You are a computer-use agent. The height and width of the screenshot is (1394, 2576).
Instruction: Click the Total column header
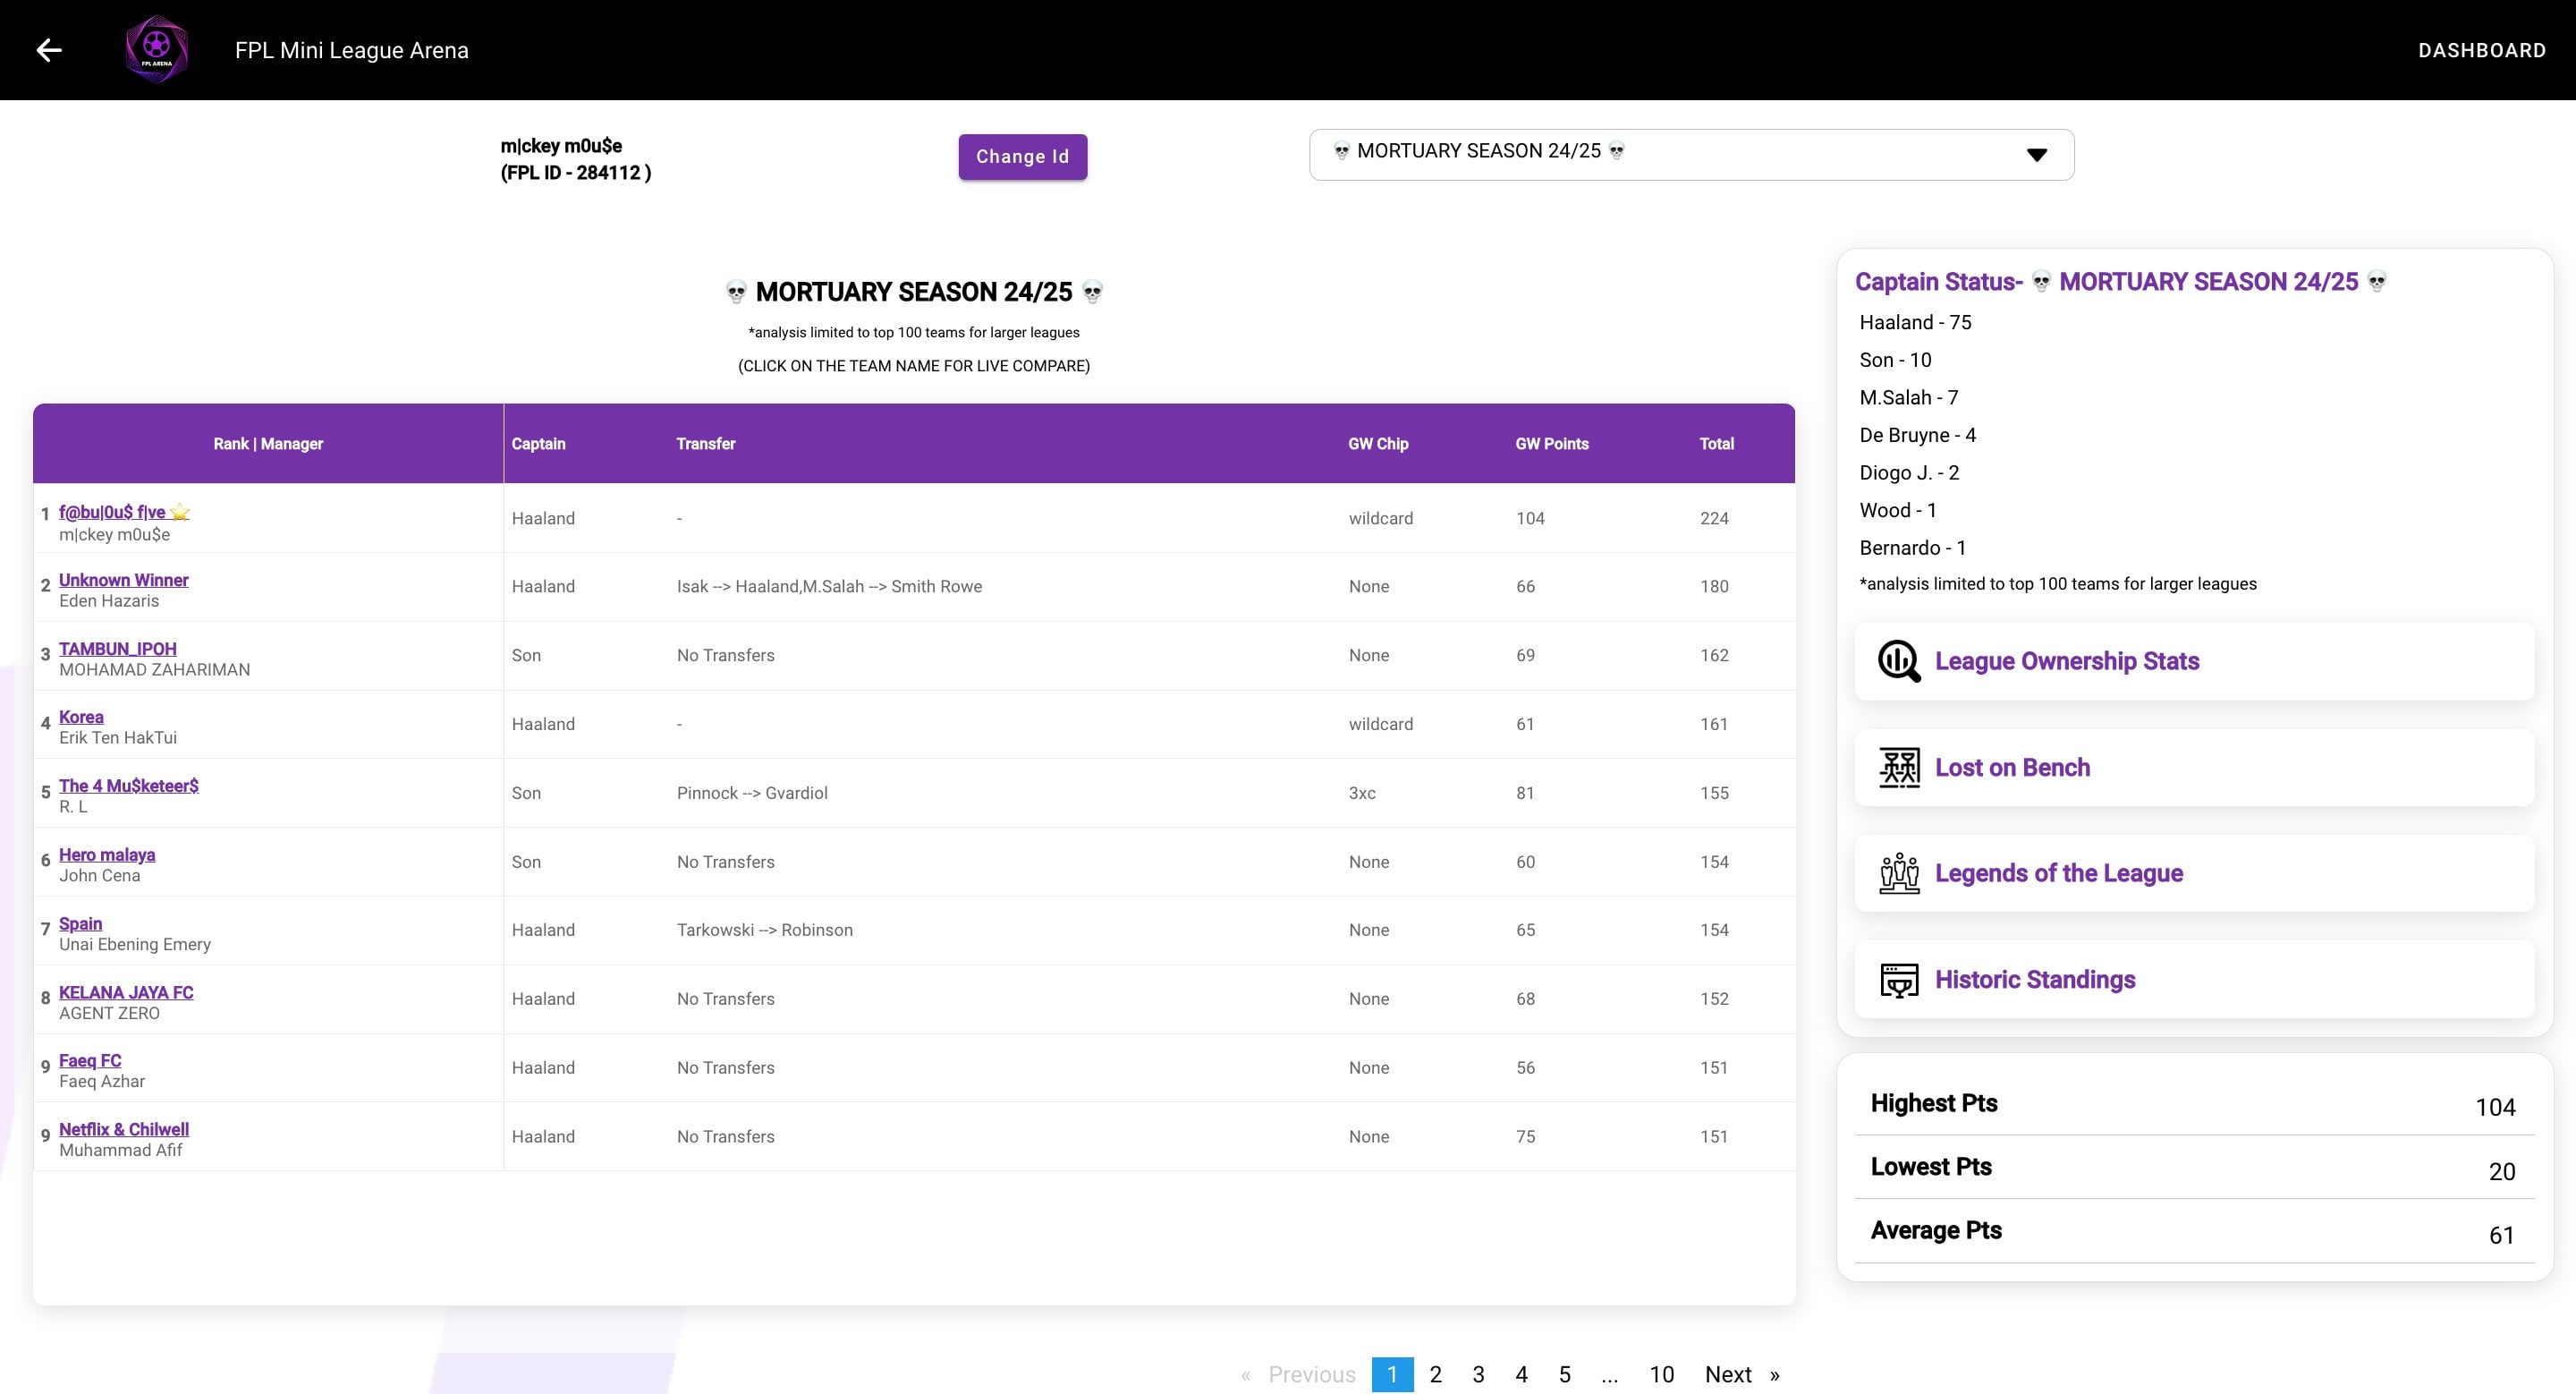coord(1716,444)
